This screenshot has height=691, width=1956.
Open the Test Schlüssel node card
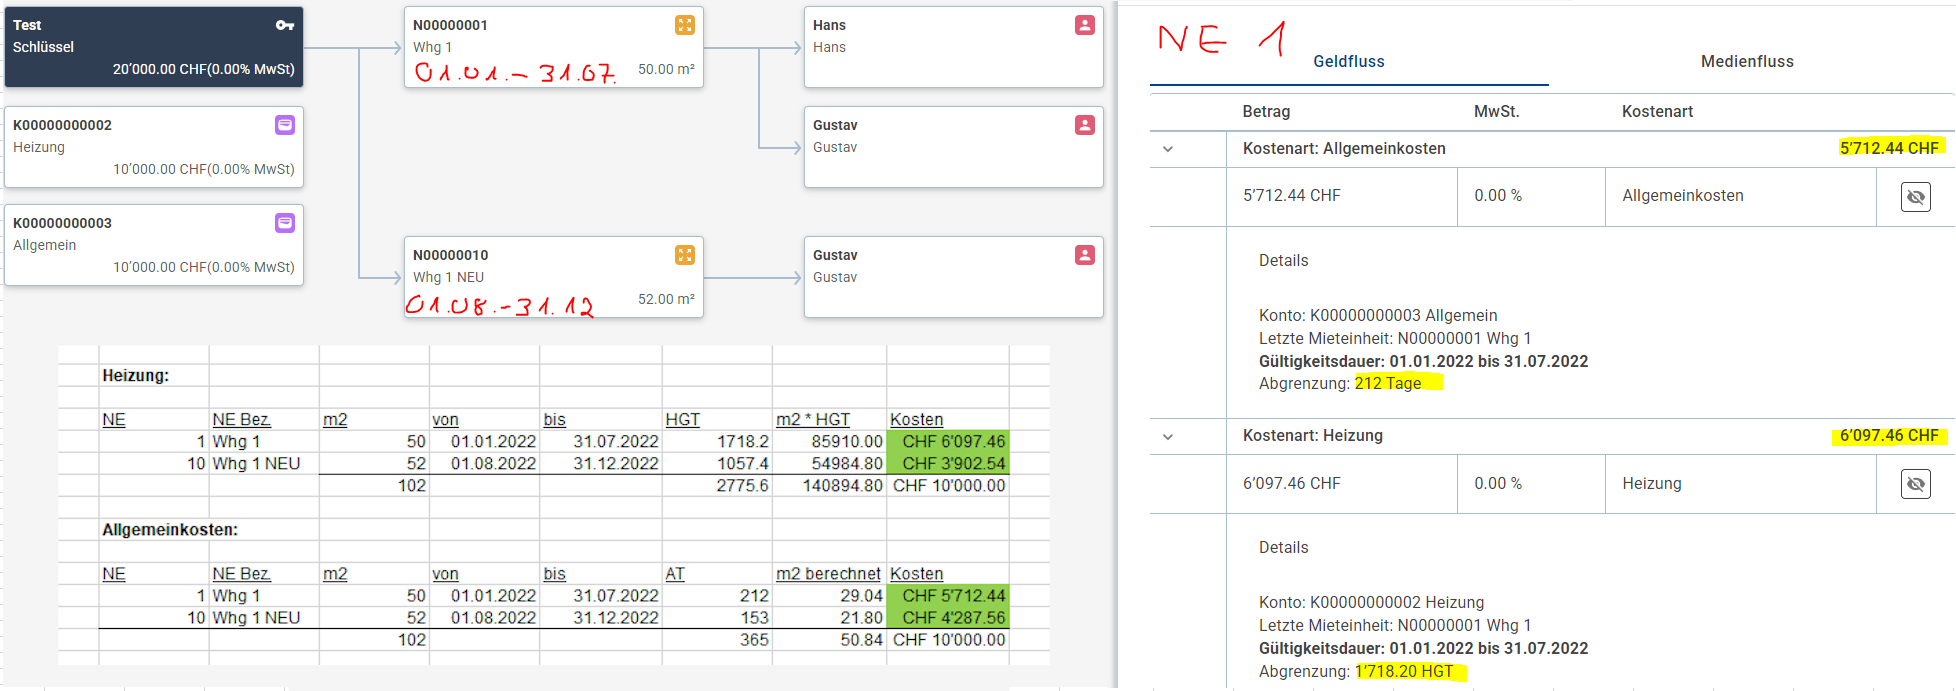(154, 47)
